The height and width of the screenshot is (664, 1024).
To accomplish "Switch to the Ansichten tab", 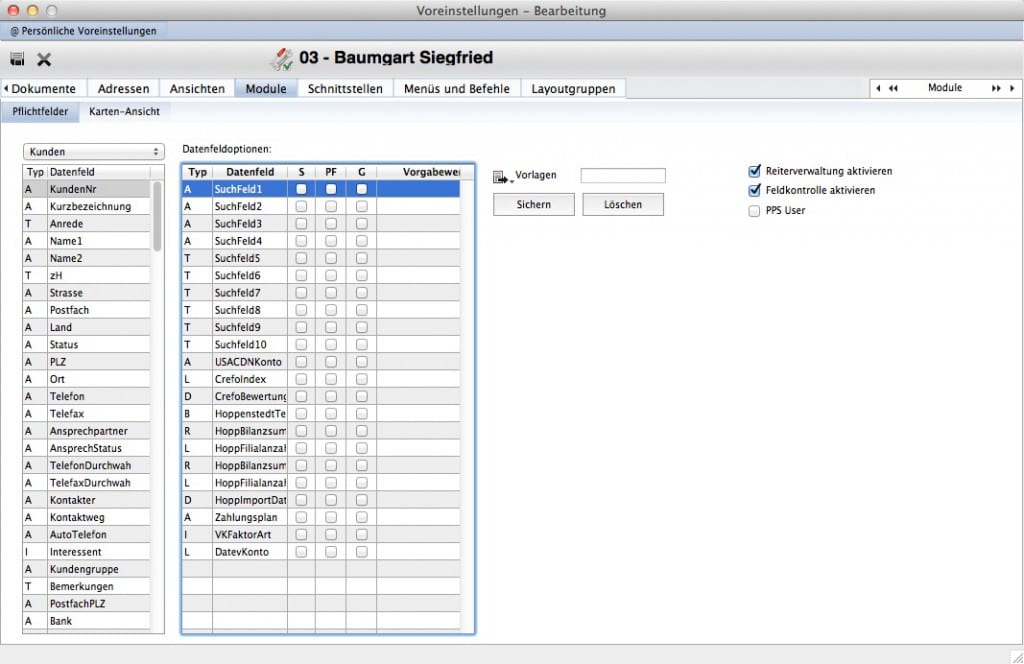I will point(197,88).
